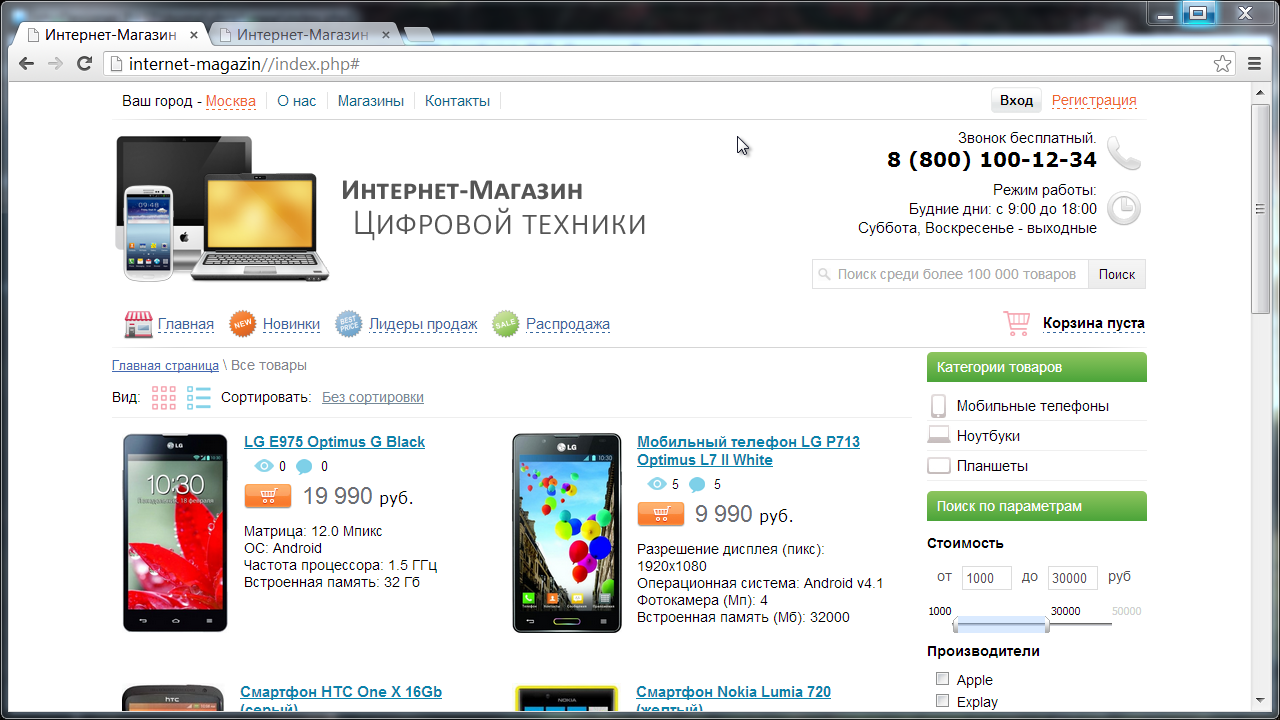The width and height of the screenshot is (1280, 720).
Task: Click the views eye icon of LG P713
Action: 657,484
